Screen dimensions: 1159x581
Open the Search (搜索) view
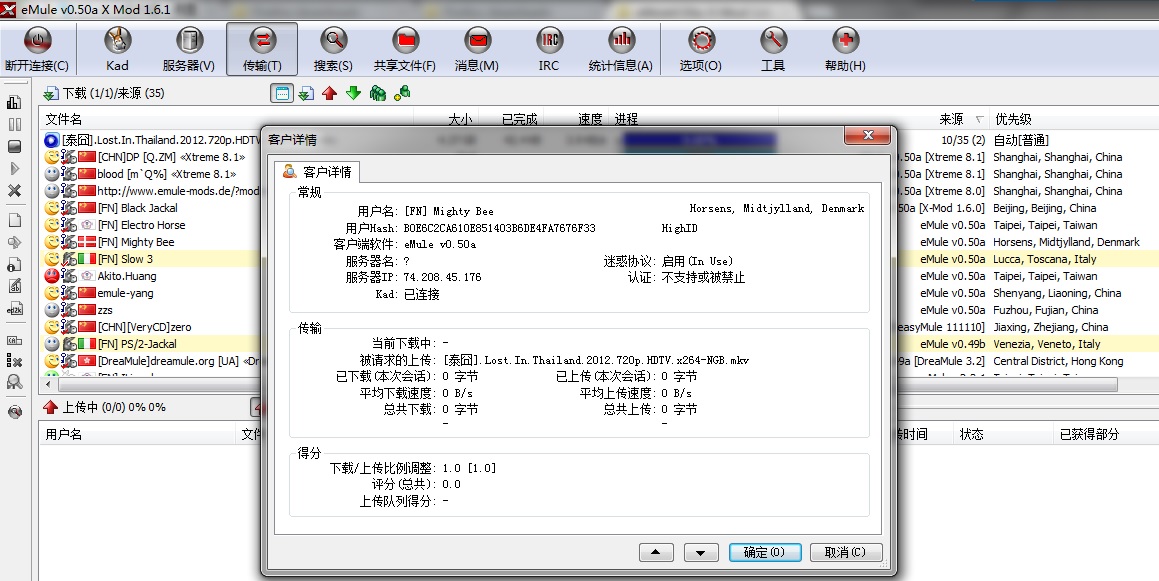[x=333, y=50]
